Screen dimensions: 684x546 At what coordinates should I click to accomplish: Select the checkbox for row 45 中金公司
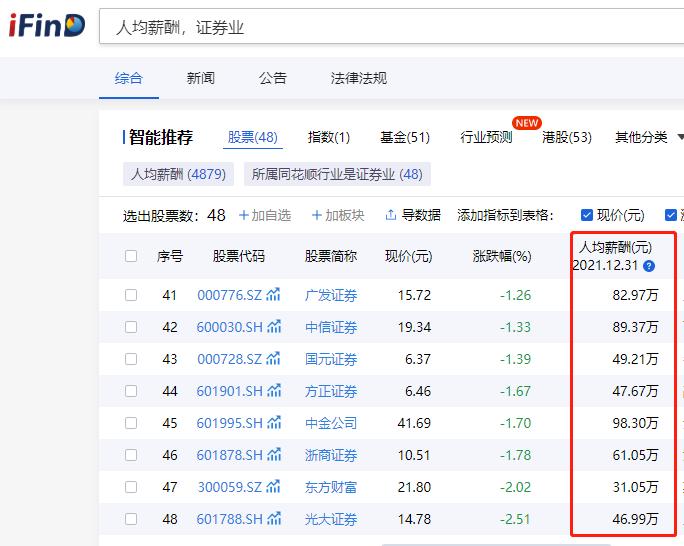point(131,423)
